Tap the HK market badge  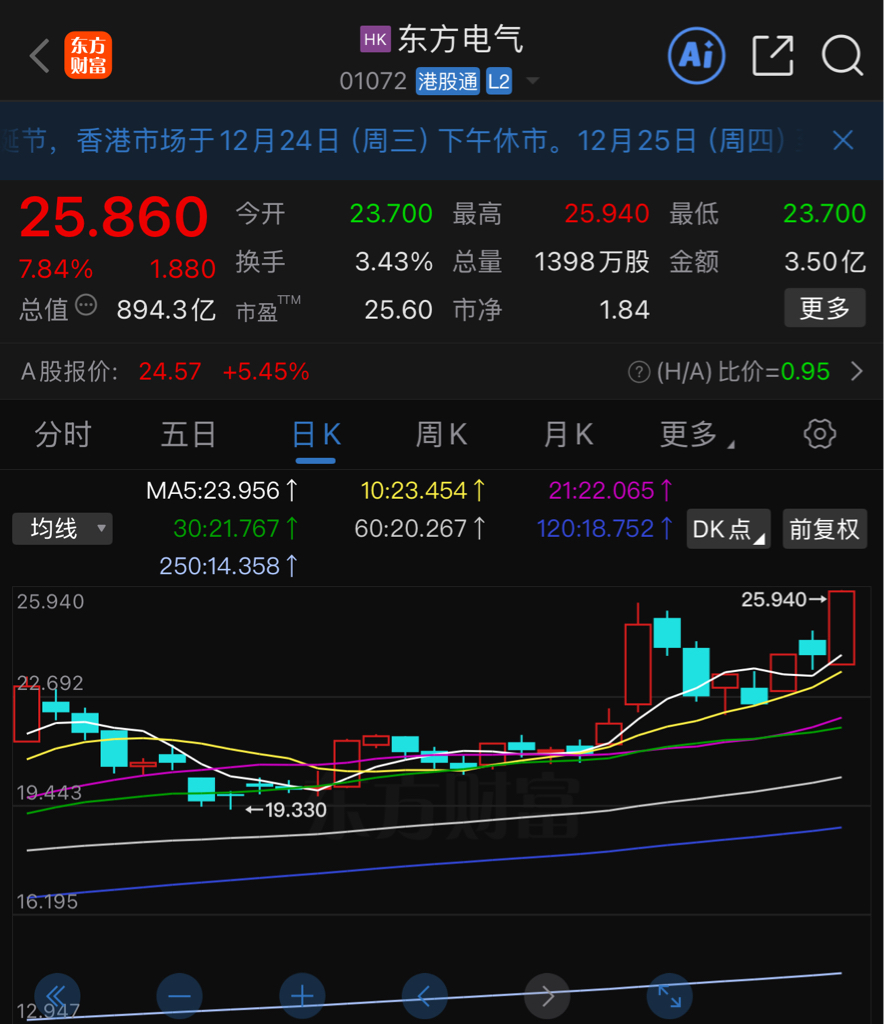point(375,39)
